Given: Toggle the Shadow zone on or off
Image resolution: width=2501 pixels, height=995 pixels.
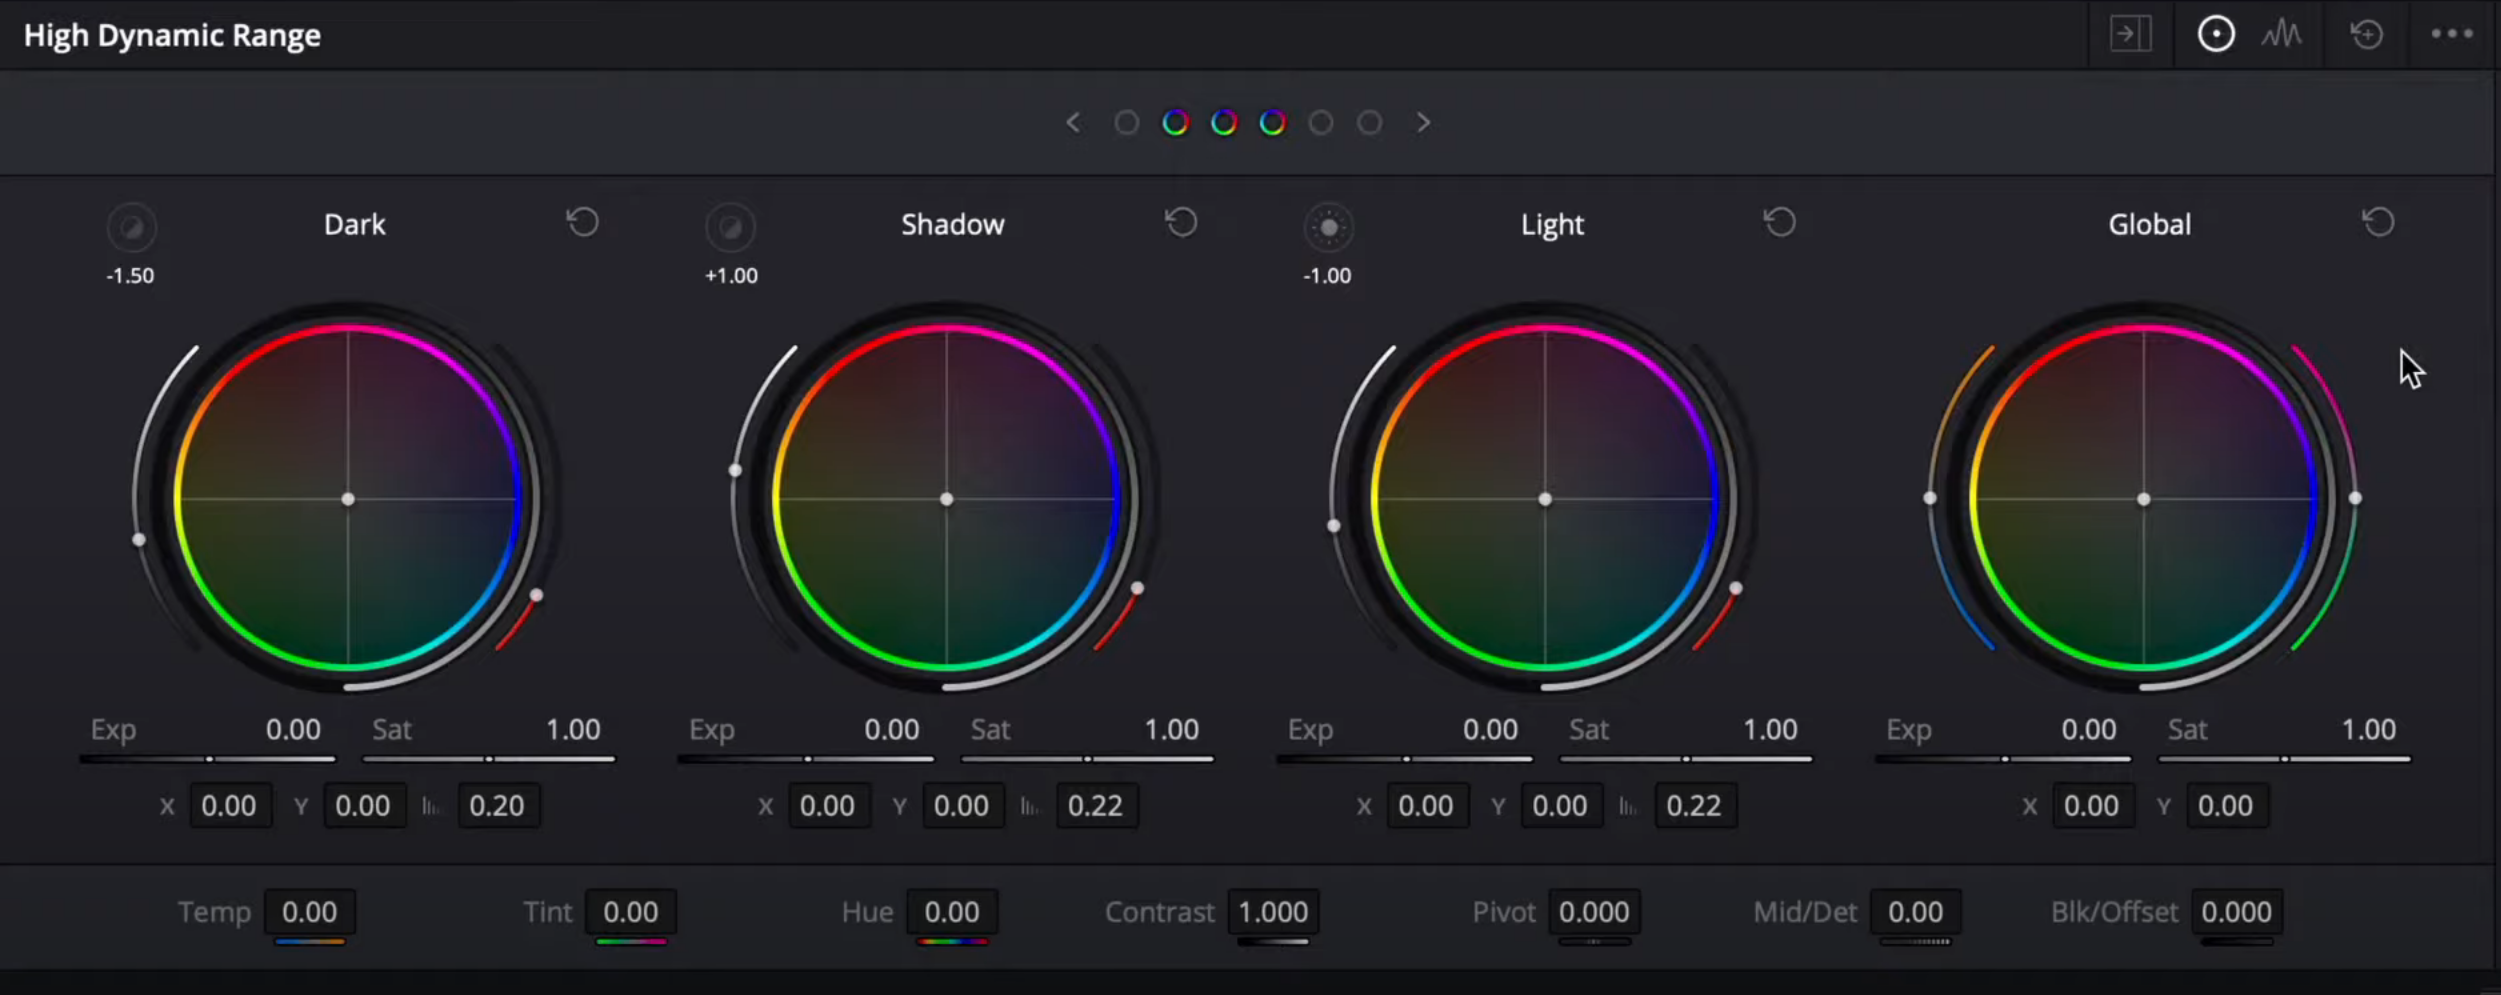Looking at the screenshot, I should point(730,227).
